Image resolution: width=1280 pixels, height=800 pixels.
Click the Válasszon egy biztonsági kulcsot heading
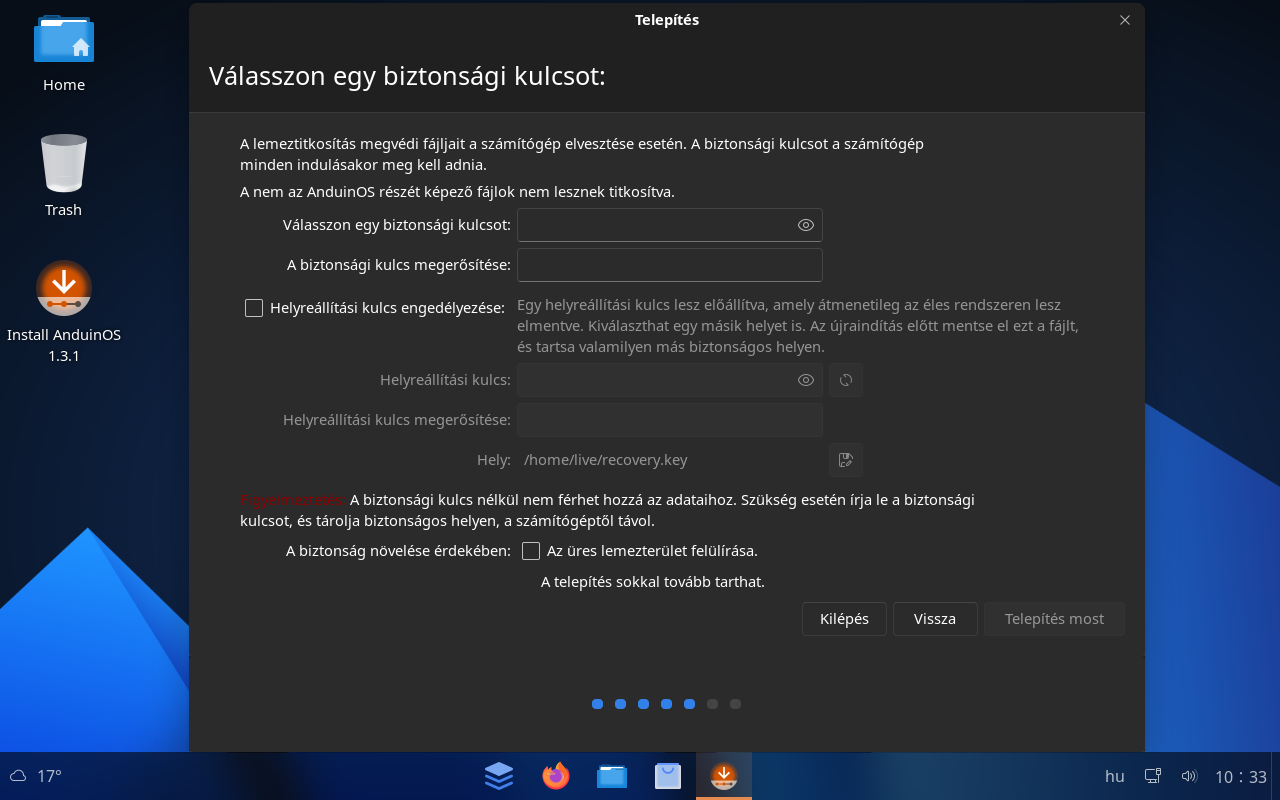[407, 76]
